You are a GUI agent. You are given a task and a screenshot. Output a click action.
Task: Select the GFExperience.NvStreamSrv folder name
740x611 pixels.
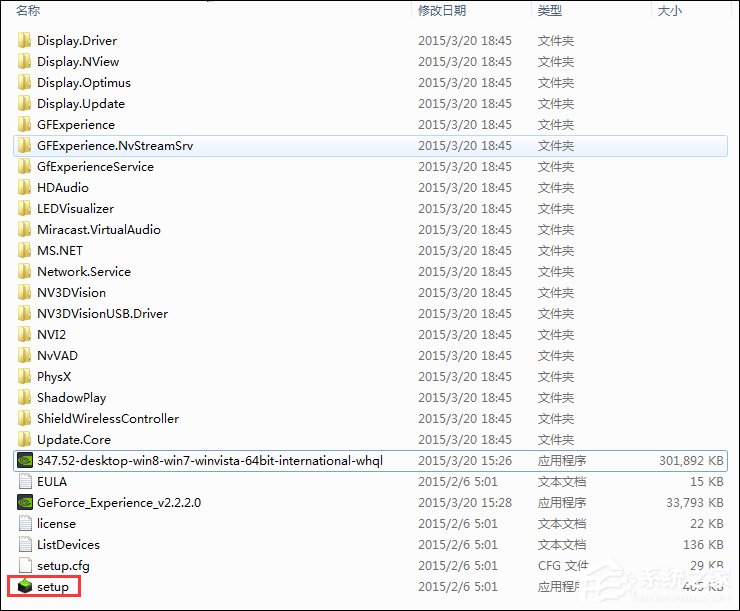click(x=115, y=145)
